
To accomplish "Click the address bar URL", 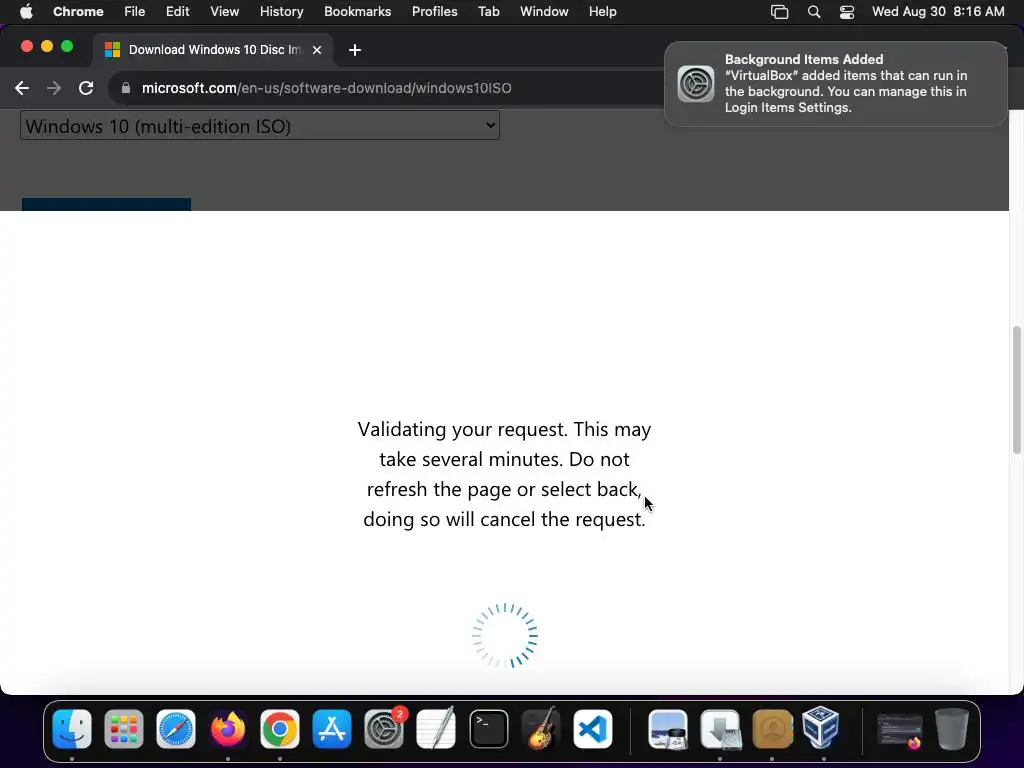I will [327, 88].
